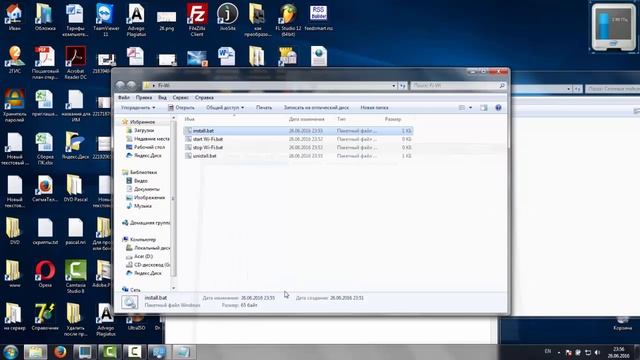Screen dimensions: 640x360
Task: Open the Opera desktop icon
Action: [45, 274]
